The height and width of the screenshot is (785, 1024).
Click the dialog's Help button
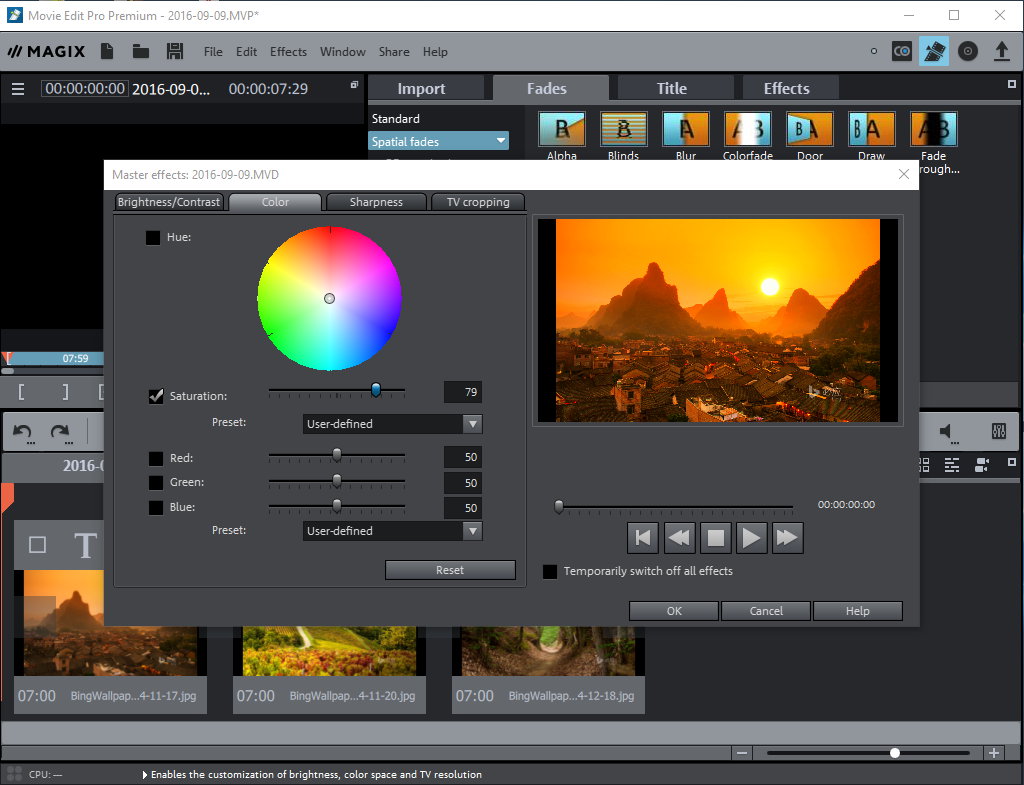(857, 611)
